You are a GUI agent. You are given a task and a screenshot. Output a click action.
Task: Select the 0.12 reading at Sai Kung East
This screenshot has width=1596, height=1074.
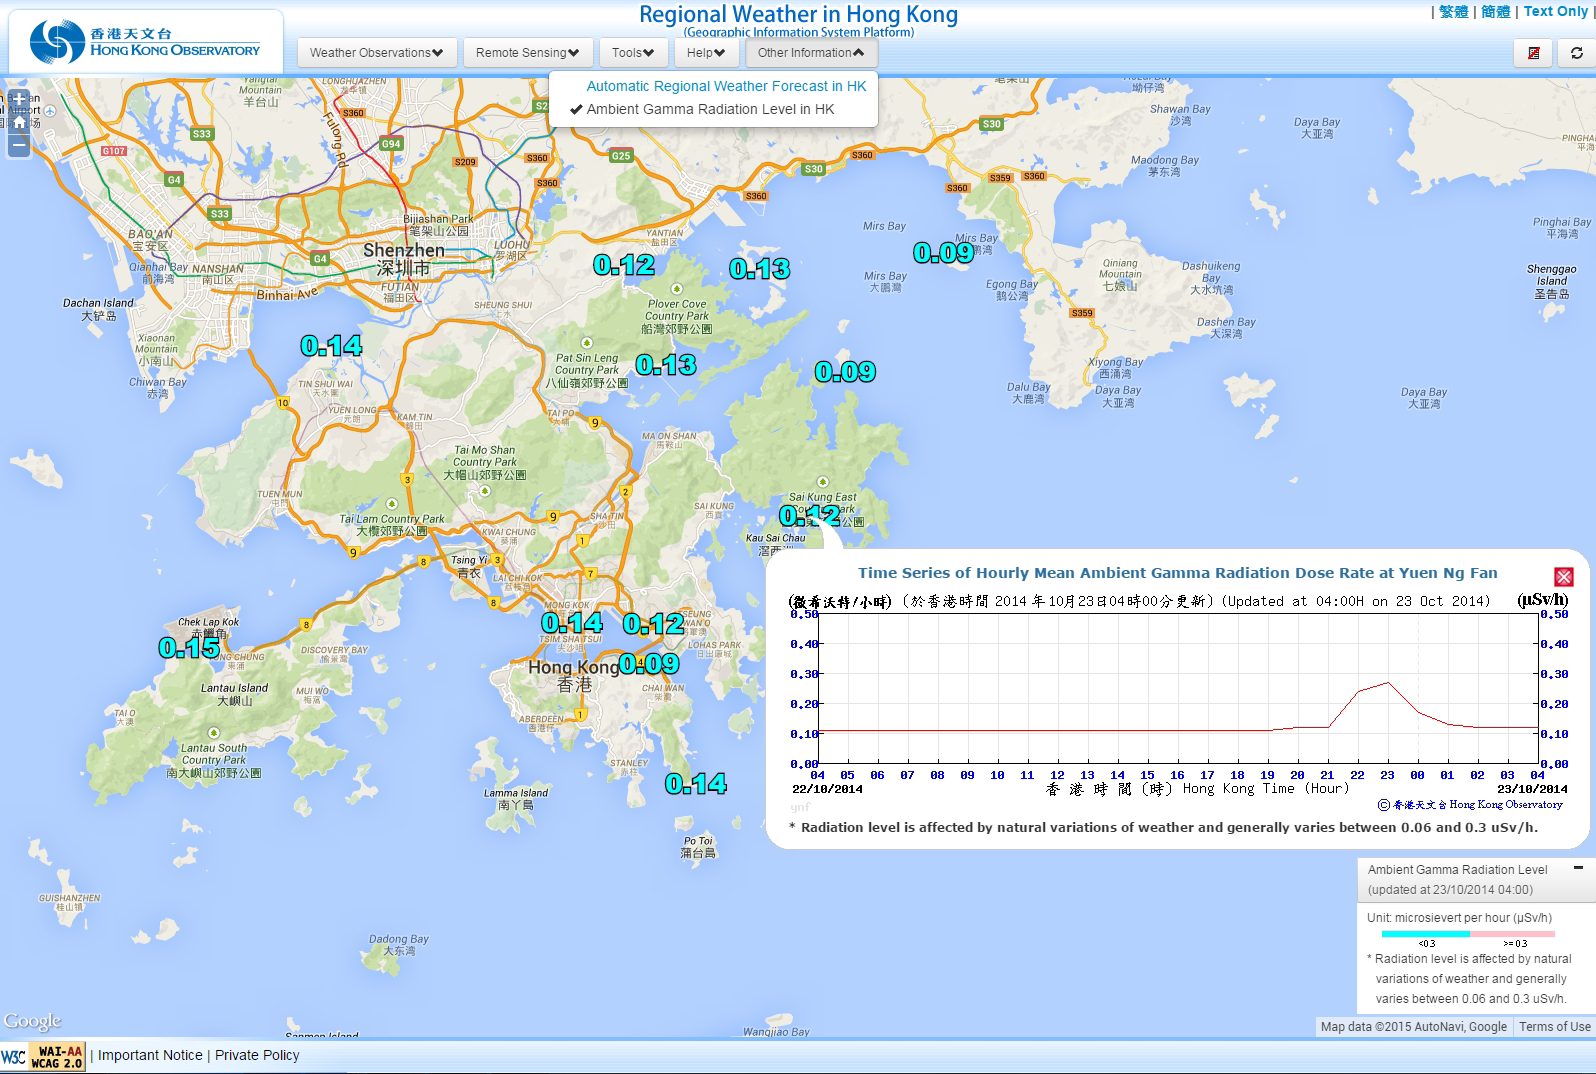coord(810,516)
